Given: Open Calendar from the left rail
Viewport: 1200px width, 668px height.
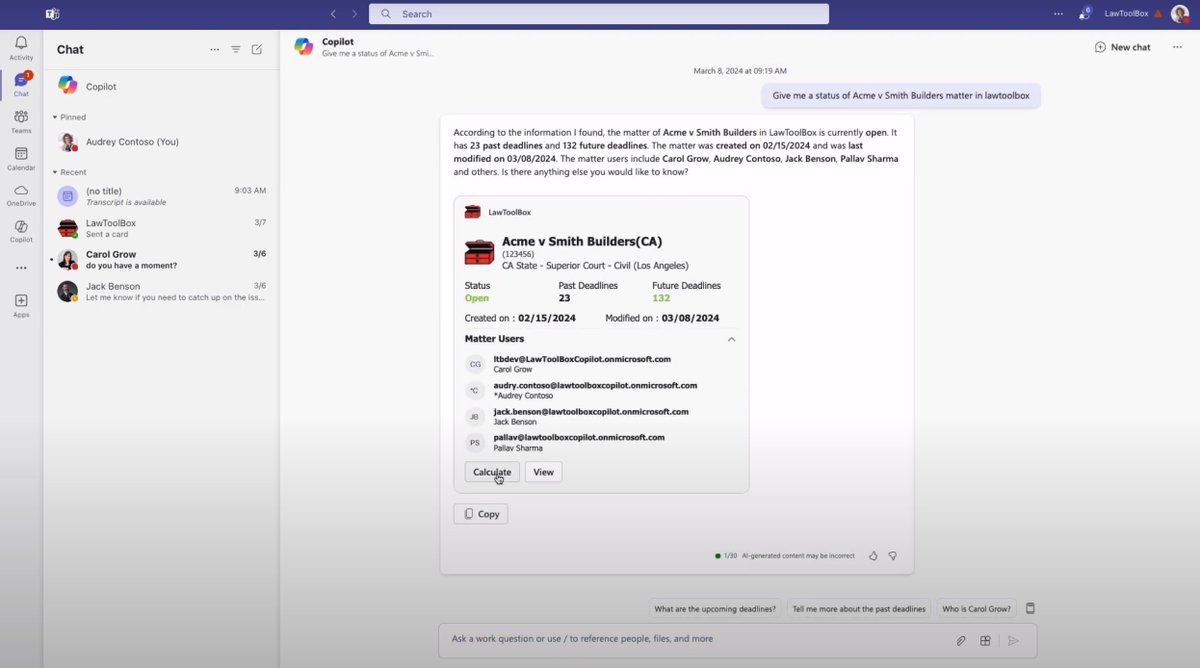Looking at the screenshot, I should click(21, 158).
